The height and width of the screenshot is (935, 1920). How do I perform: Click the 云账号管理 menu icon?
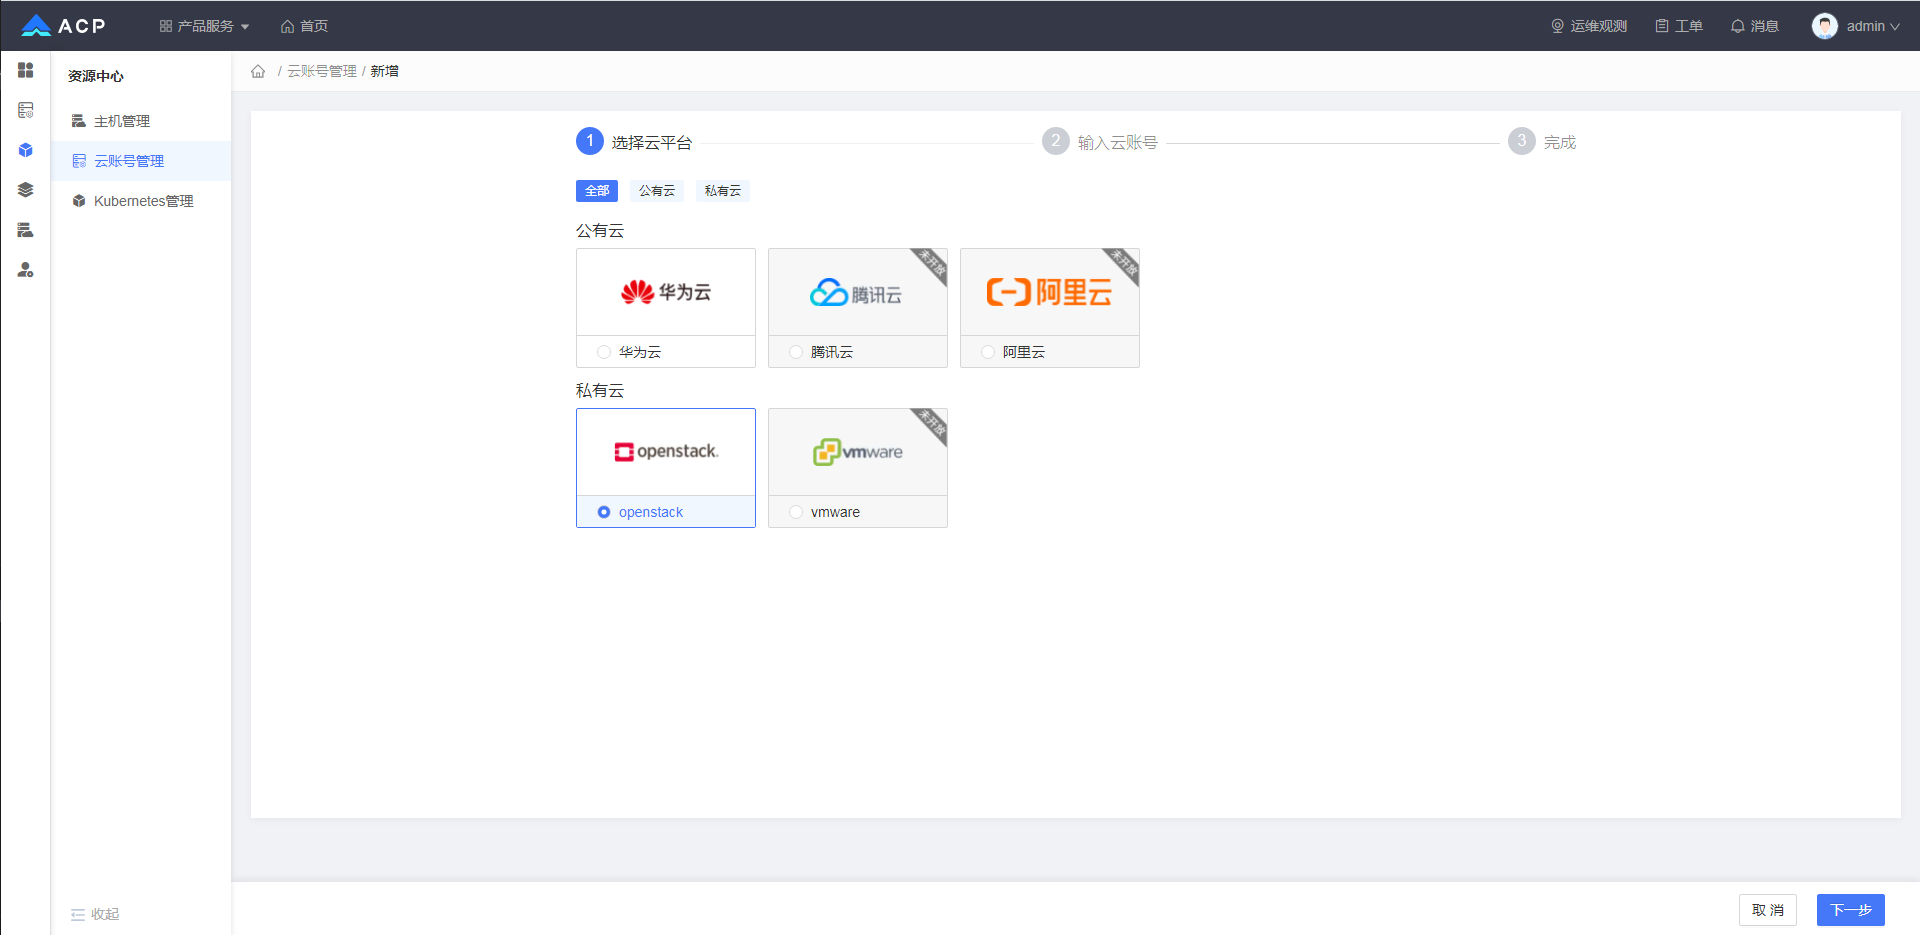click(79, 161)
